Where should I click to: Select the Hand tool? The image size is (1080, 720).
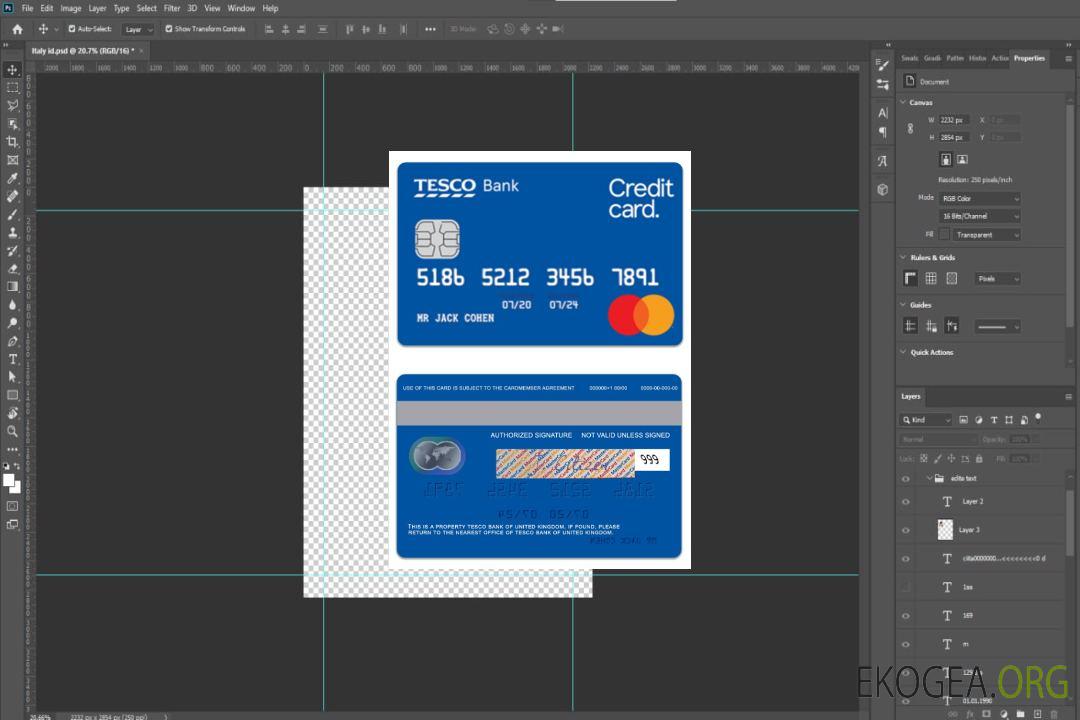(12, 413)
